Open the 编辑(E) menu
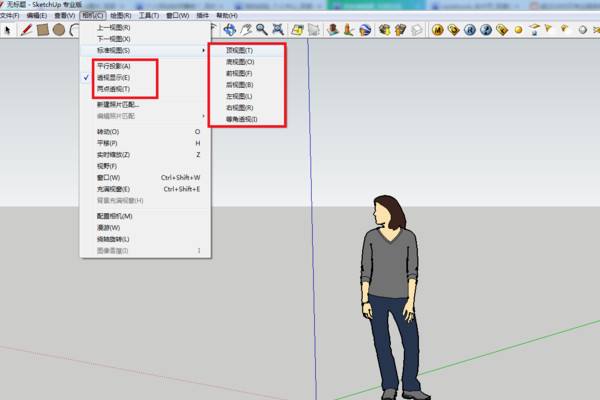The height and width of the screenshot is (400, 600). tap(37, 15)
